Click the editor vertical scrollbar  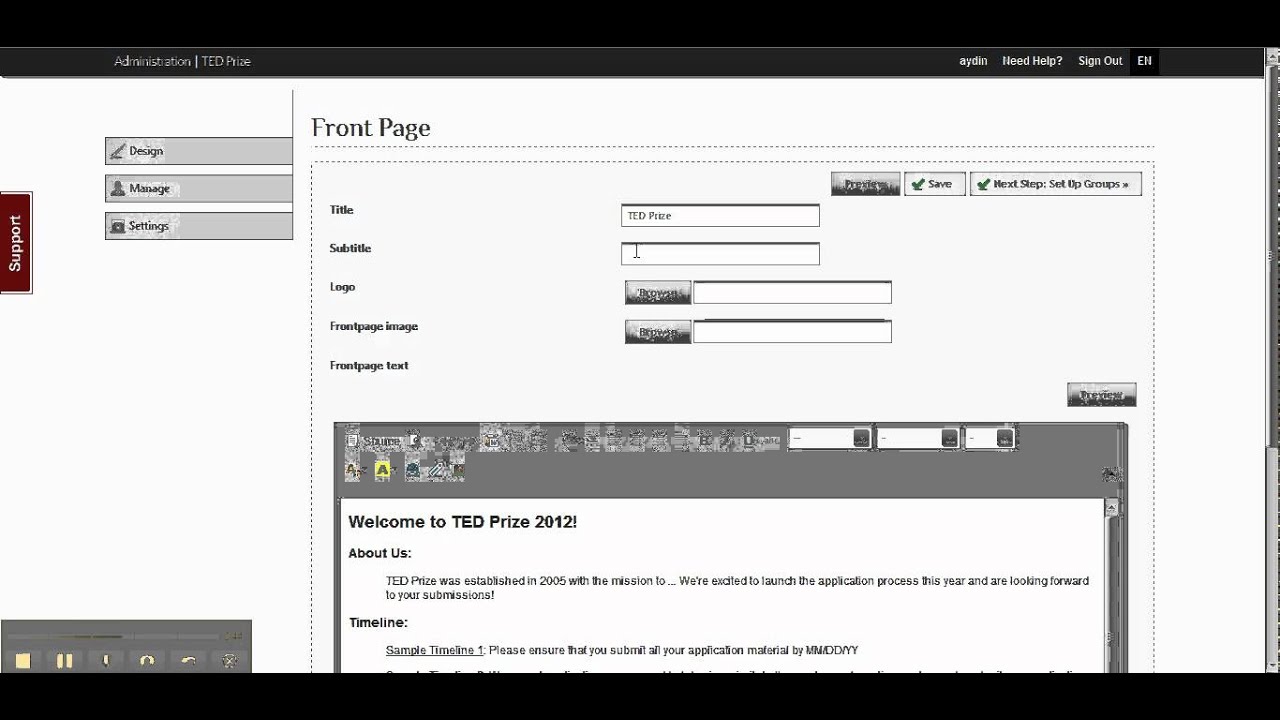[x=1111, y=585]
